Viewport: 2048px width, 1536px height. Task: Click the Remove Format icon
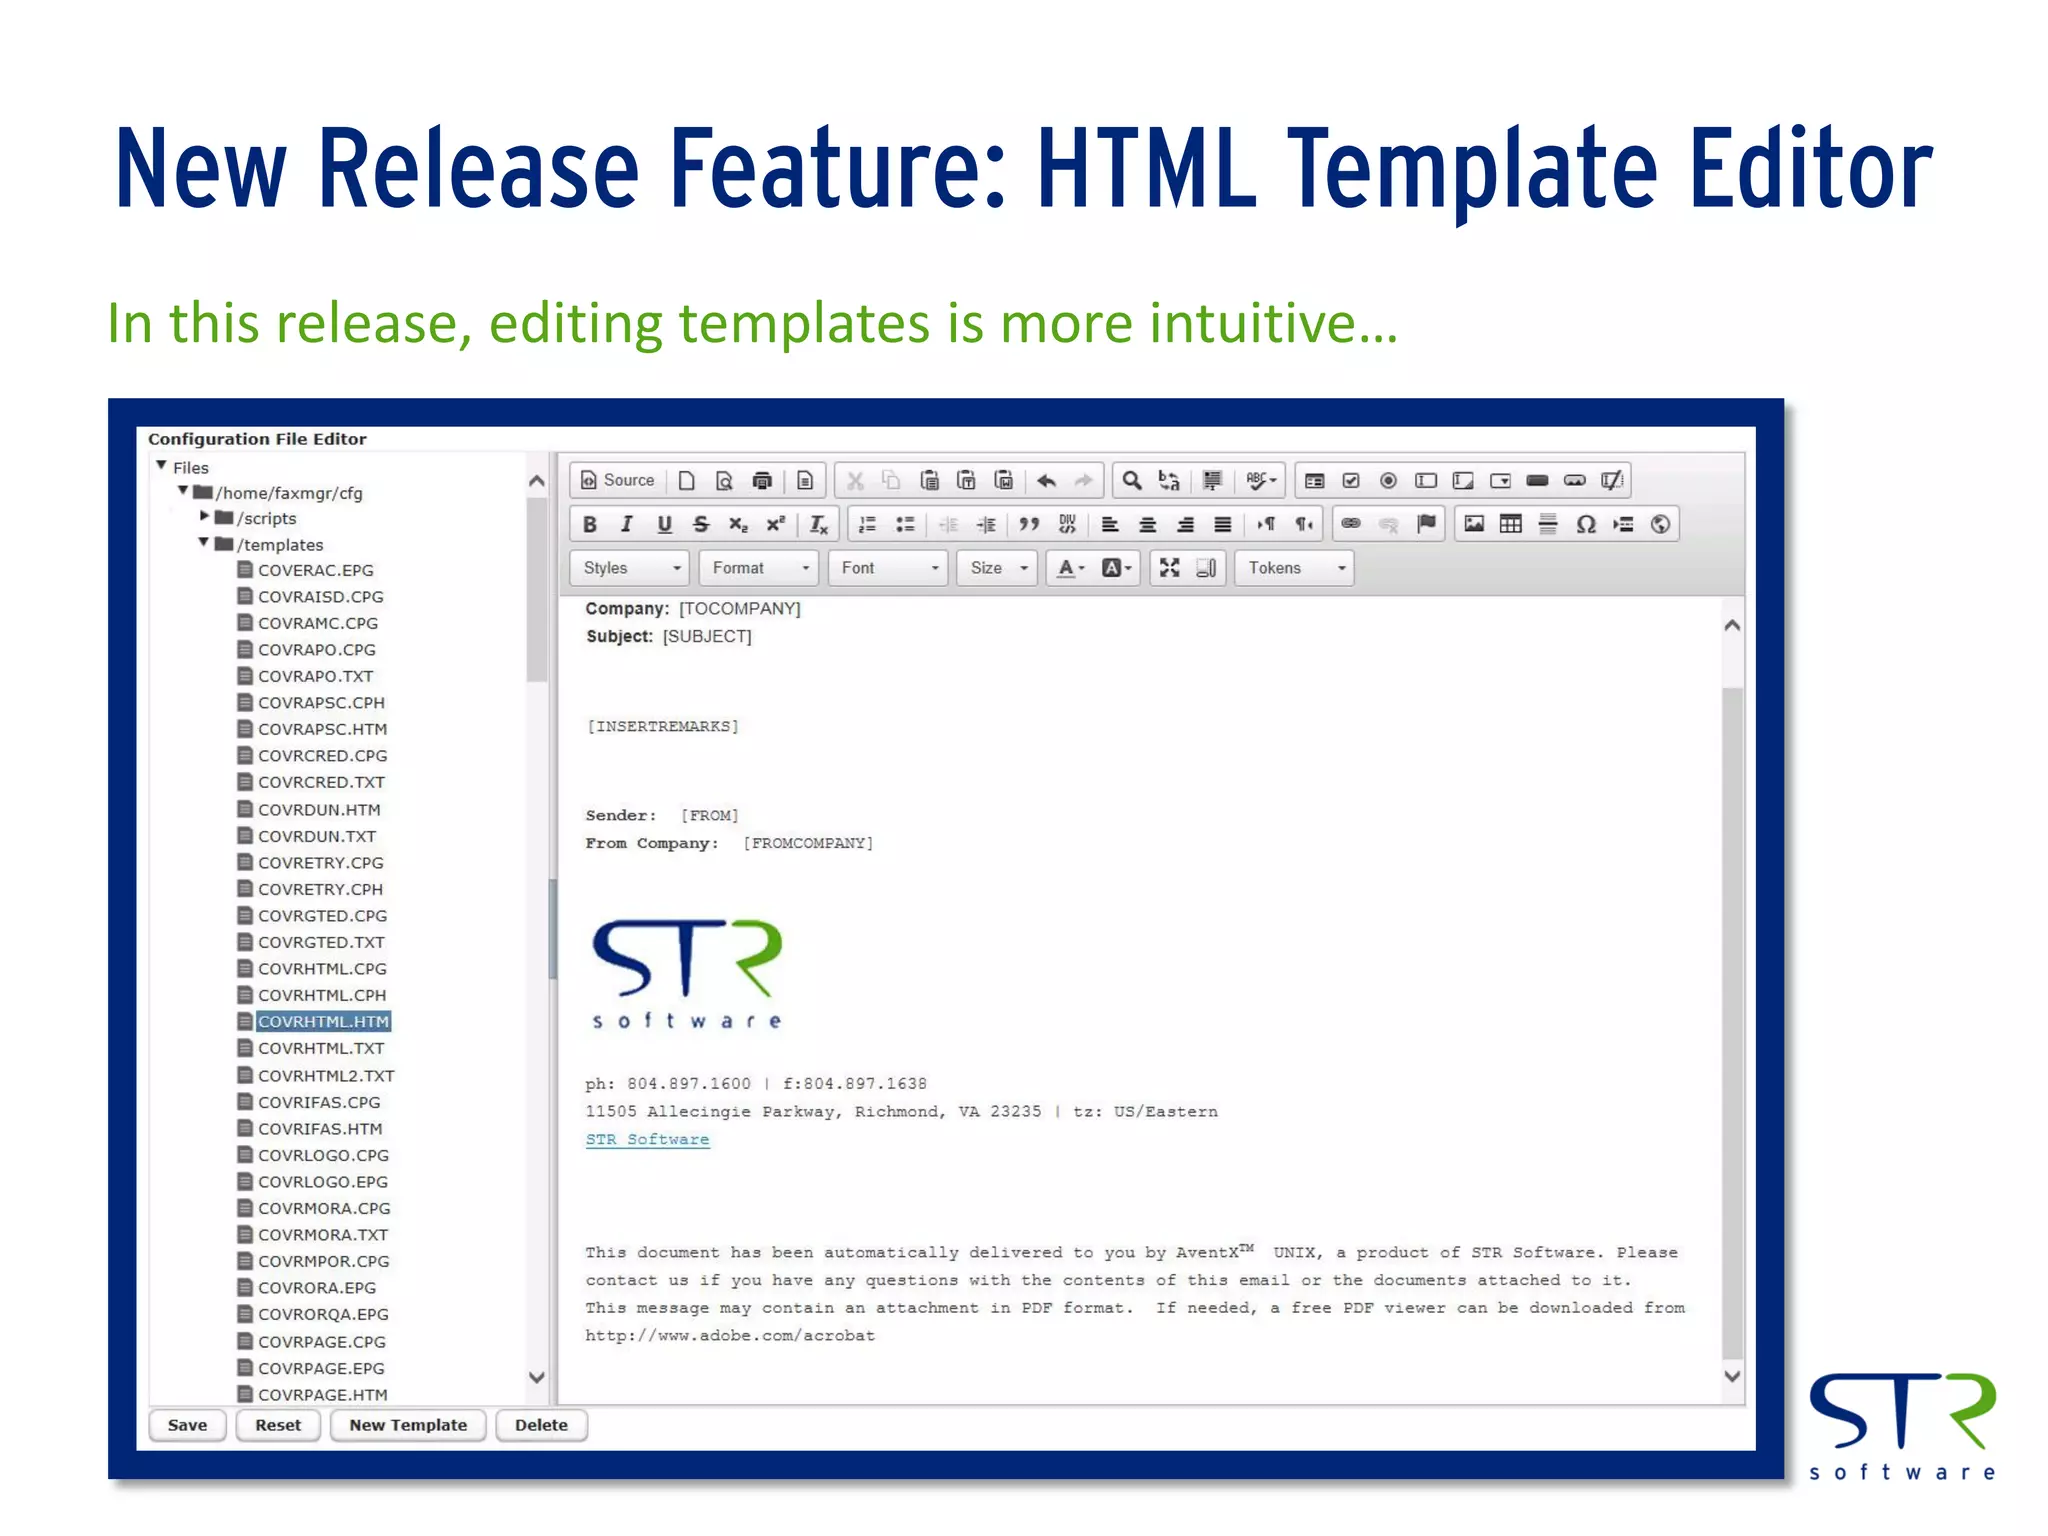point(818,524)
